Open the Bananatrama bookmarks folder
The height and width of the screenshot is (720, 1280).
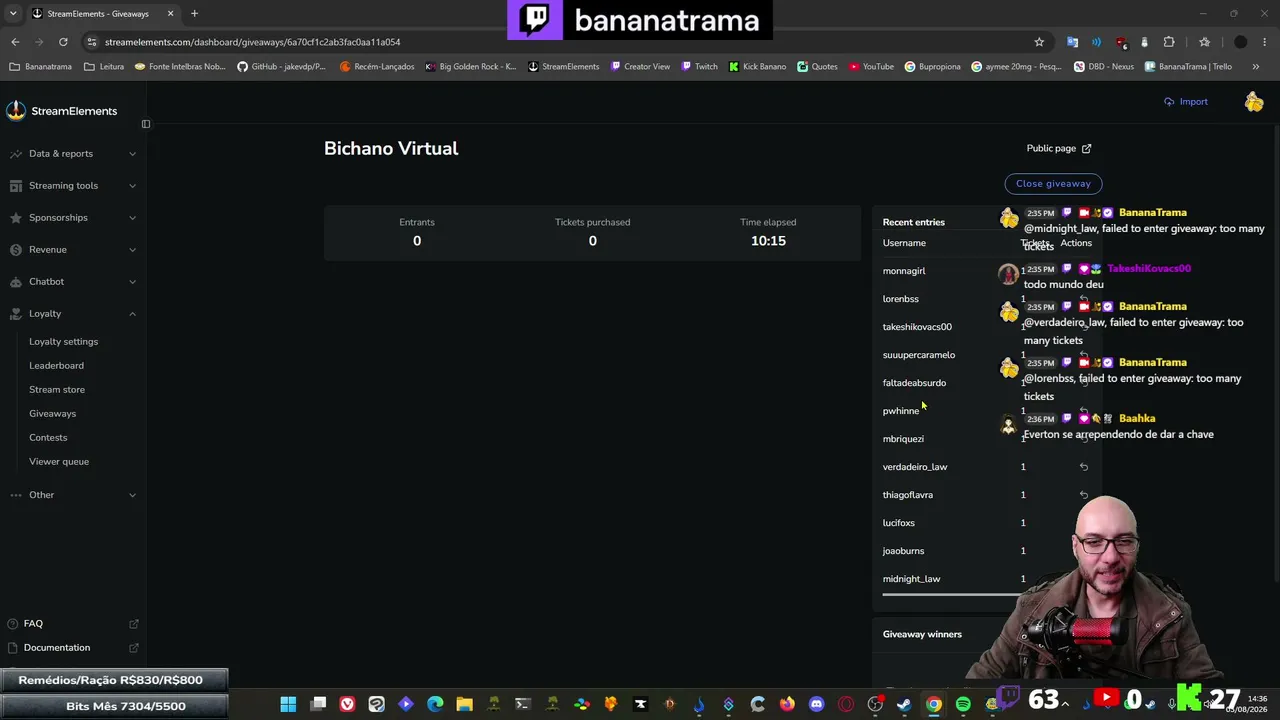pyautogui.click(x=40, y=67)
